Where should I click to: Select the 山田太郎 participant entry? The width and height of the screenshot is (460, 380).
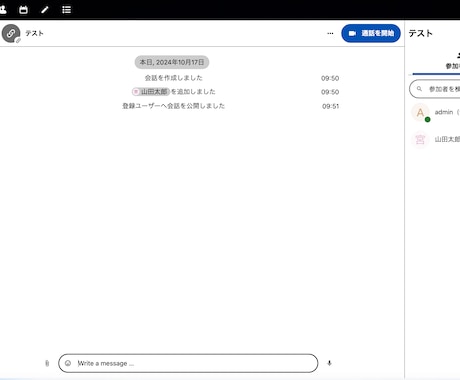point(435,139)
